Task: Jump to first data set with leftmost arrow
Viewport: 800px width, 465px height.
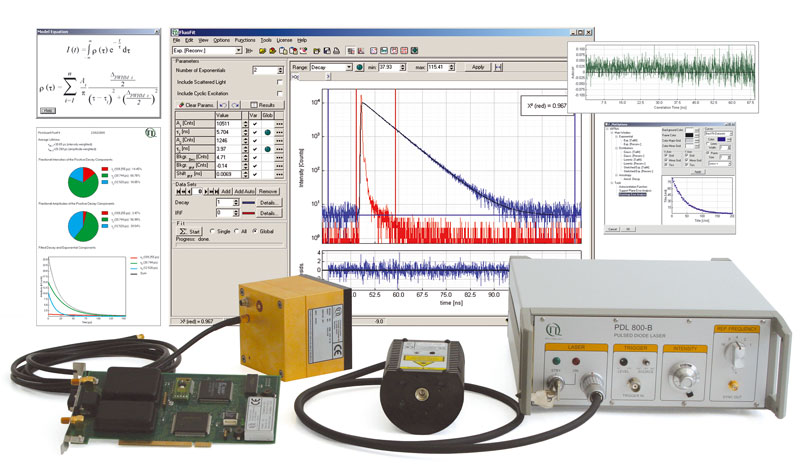Action: (x=179, y=191)
